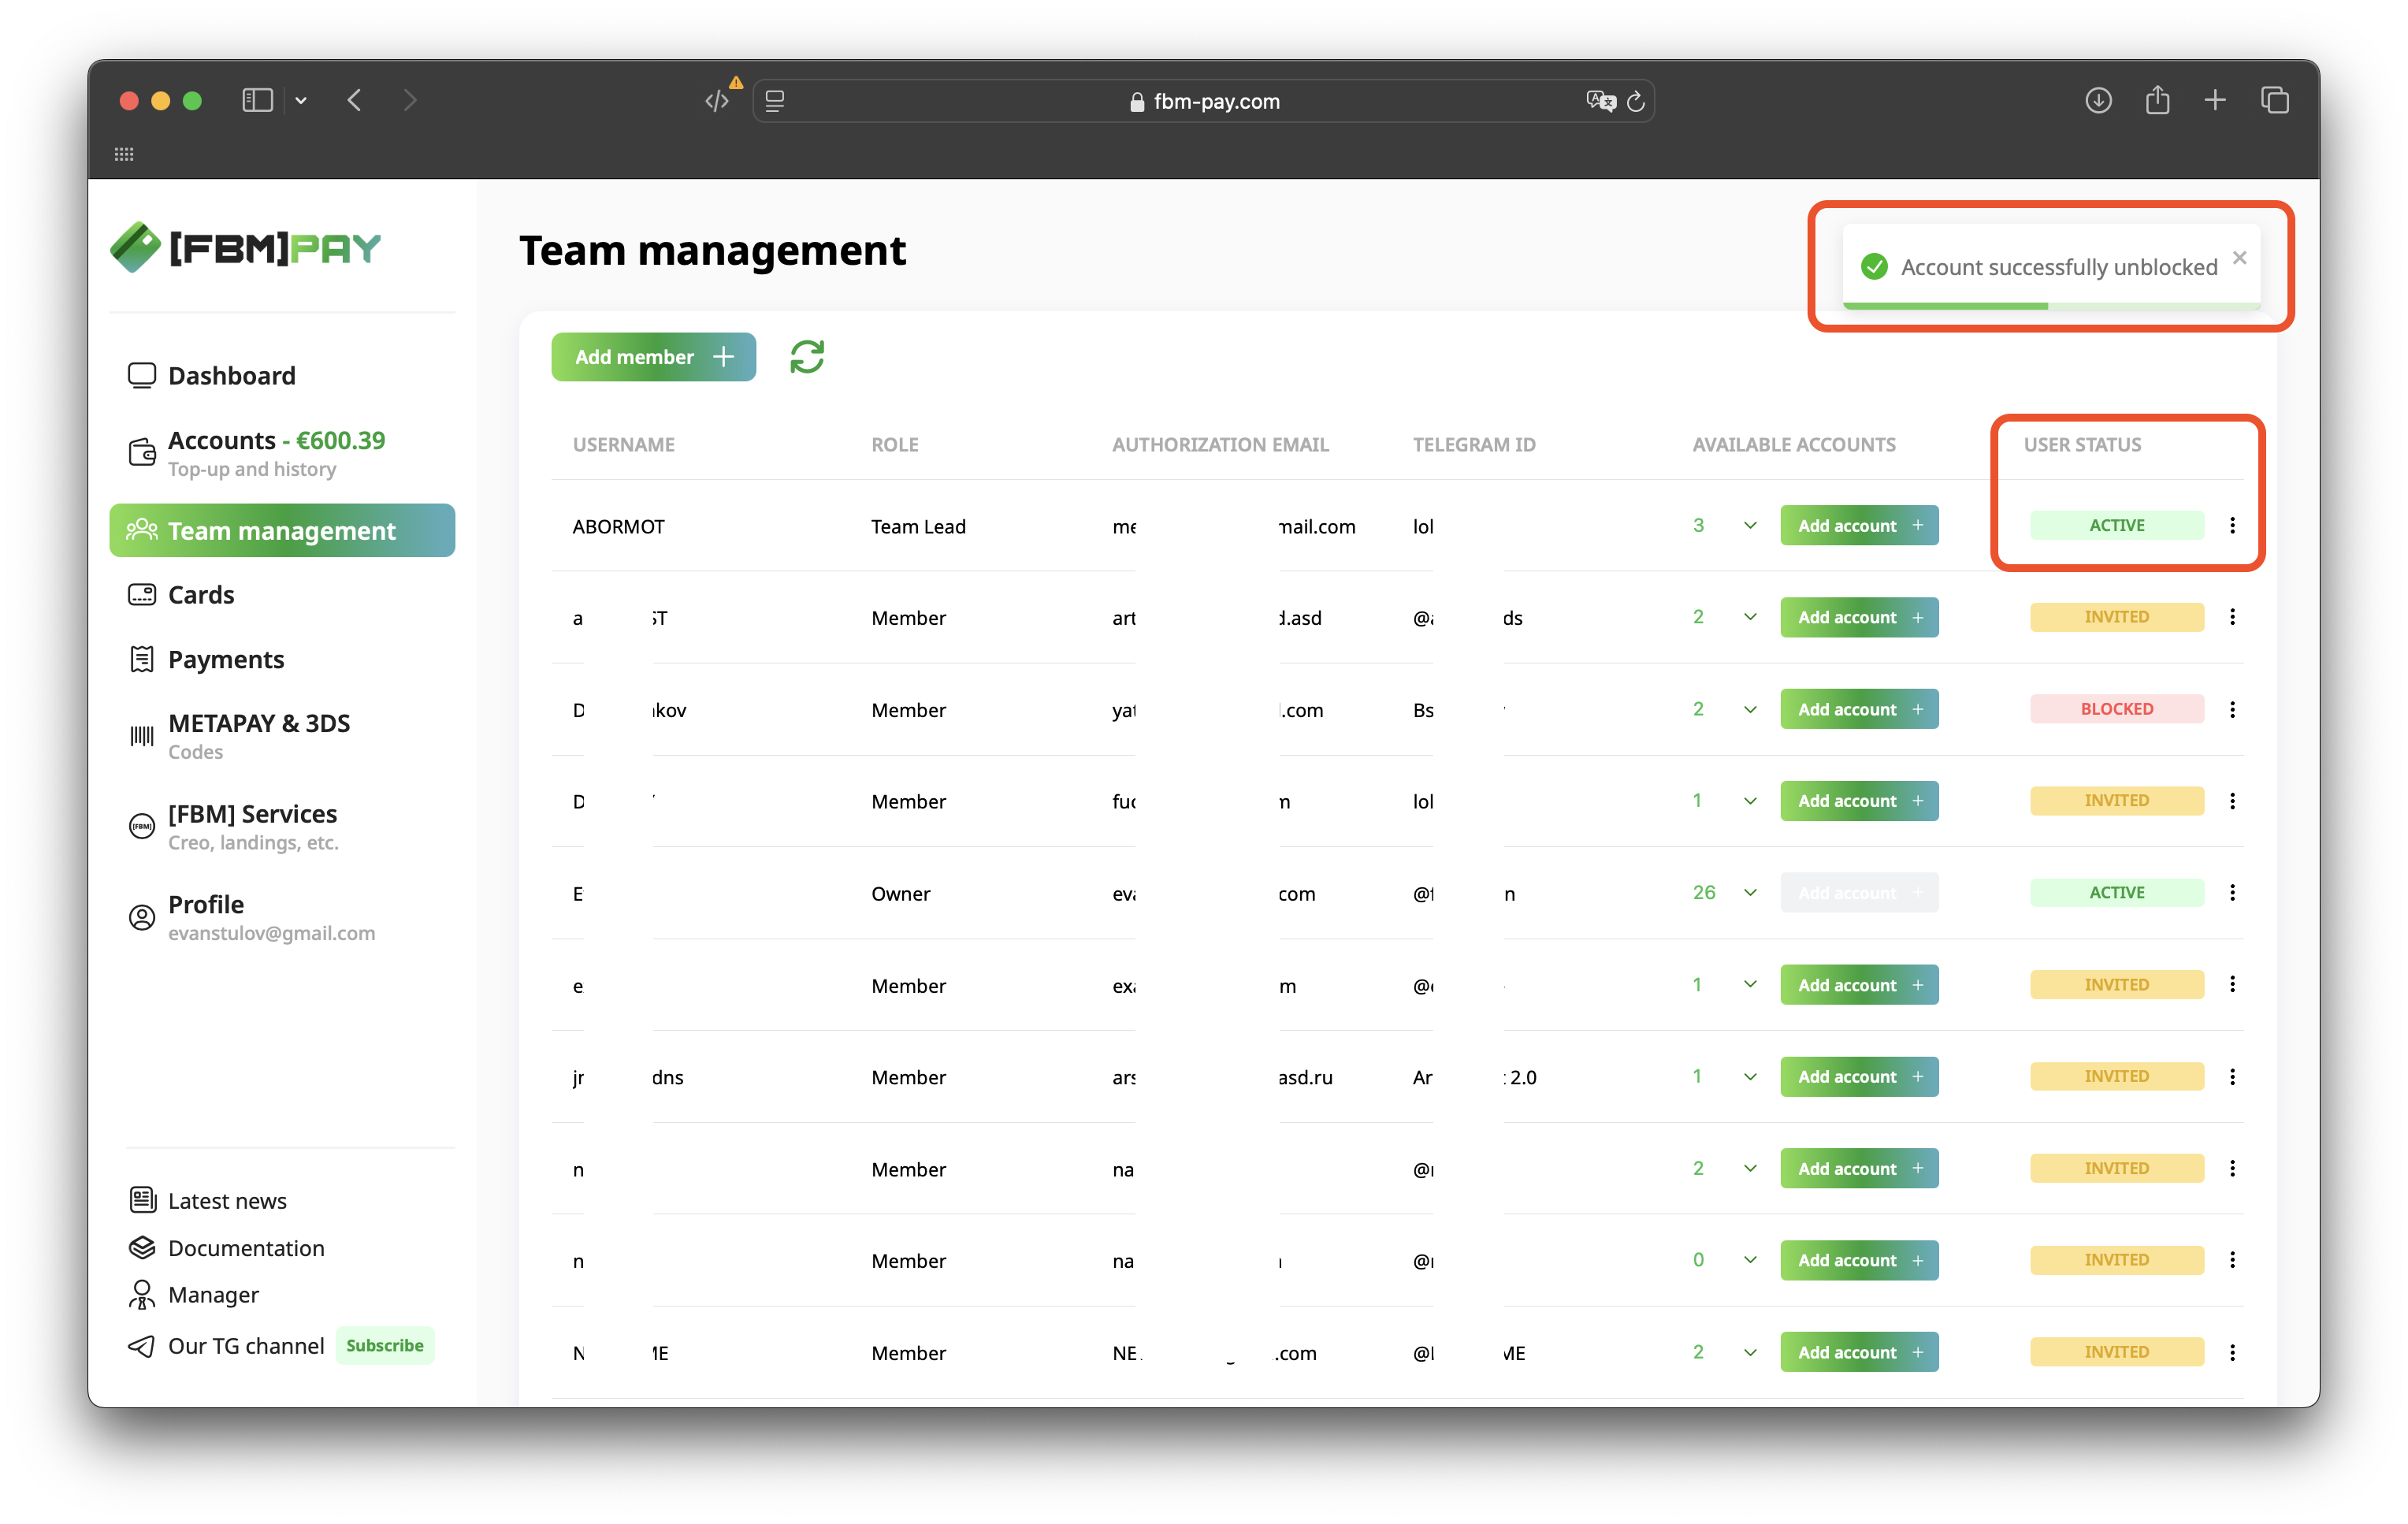
Task: Navigate to Payments in sidebar
Action: click(226, 660)
